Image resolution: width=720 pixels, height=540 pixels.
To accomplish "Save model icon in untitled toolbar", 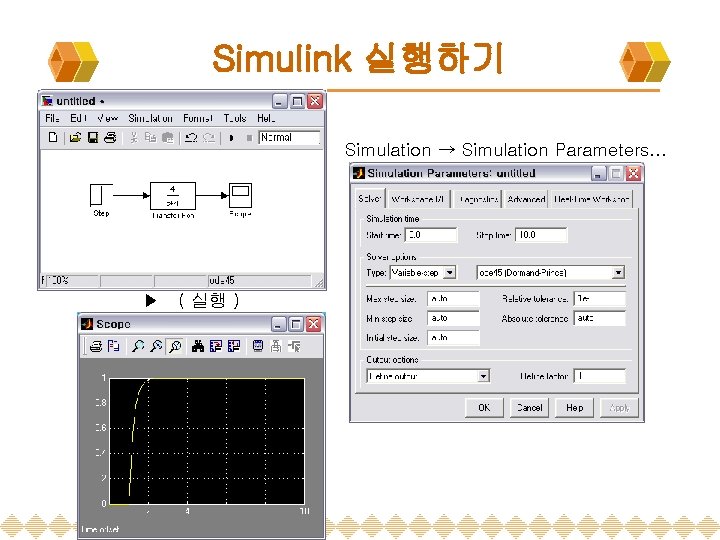I will (93, 137).
